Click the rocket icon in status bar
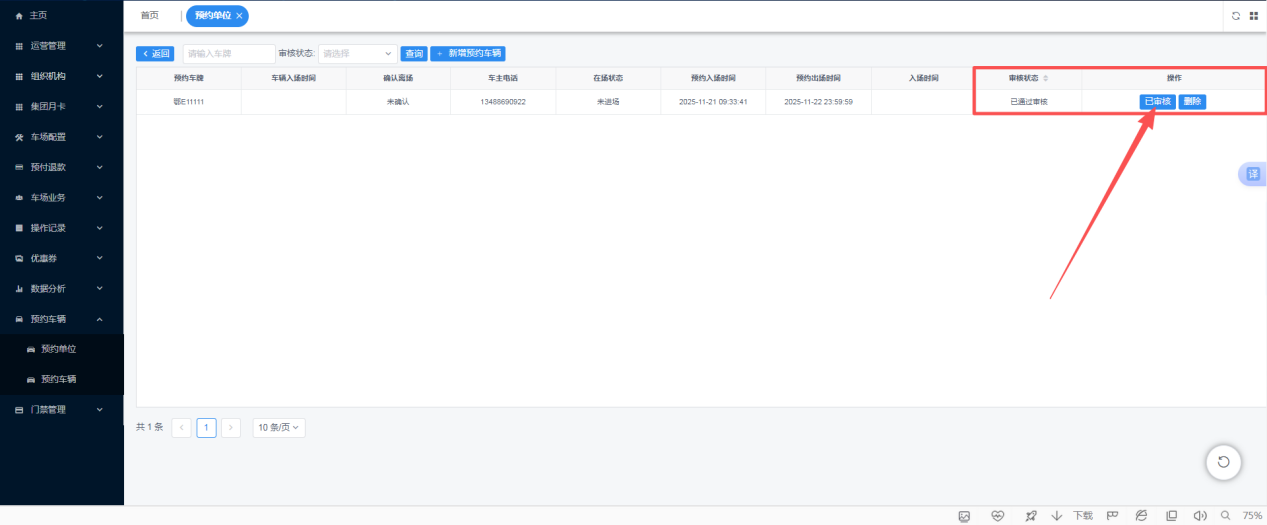This screenshot has width=1267, height=525. [x=1031, y=516]
